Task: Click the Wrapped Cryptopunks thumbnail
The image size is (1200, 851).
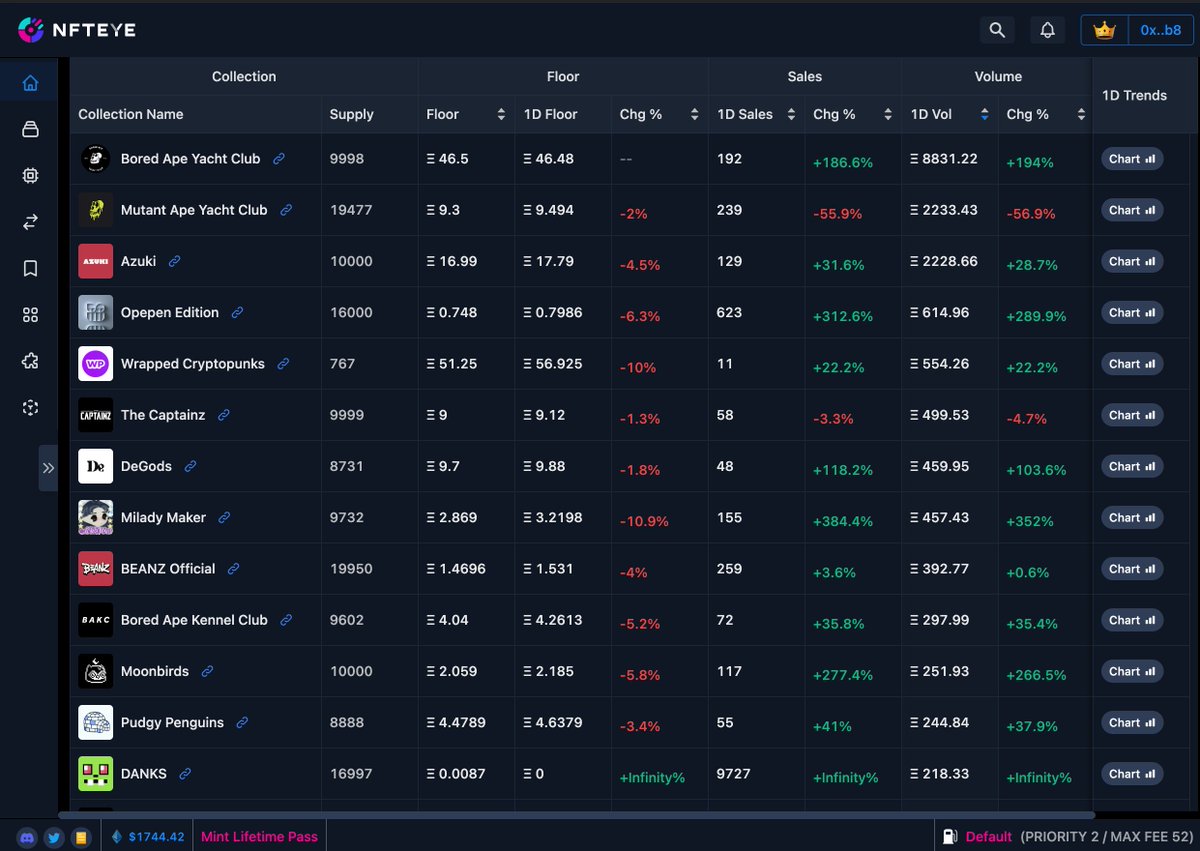Action: pos(96,364)
